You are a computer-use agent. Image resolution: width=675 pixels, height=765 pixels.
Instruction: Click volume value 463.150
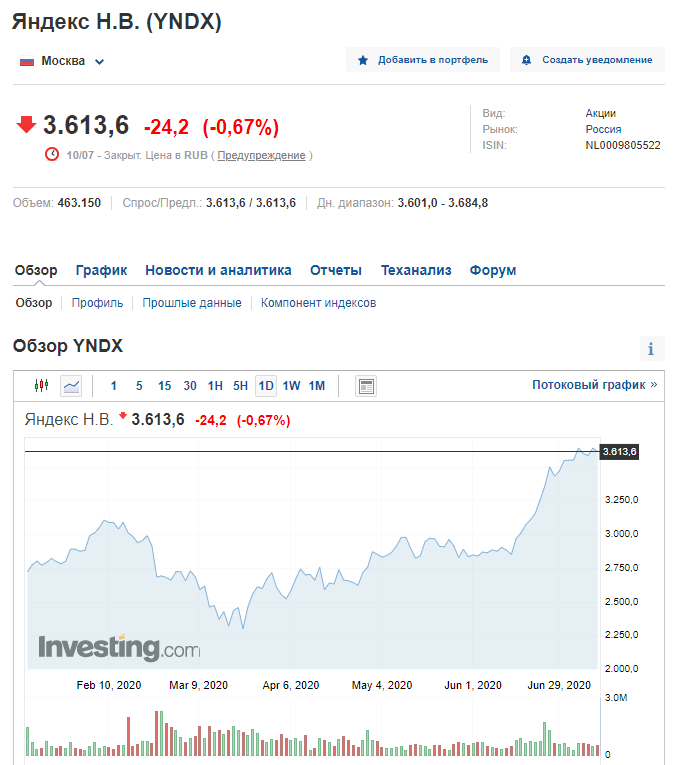pos(79,203)
